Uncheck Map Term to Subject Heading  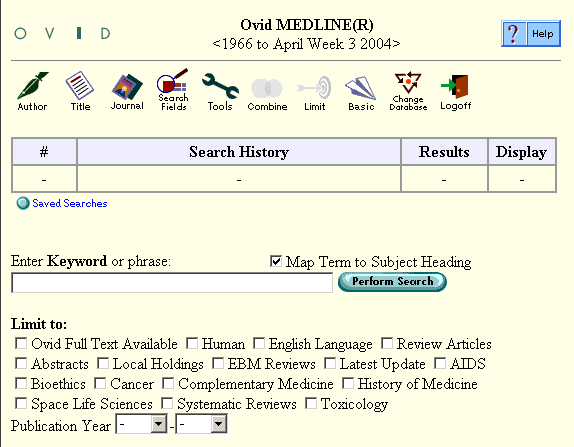(x=276, y=261)
